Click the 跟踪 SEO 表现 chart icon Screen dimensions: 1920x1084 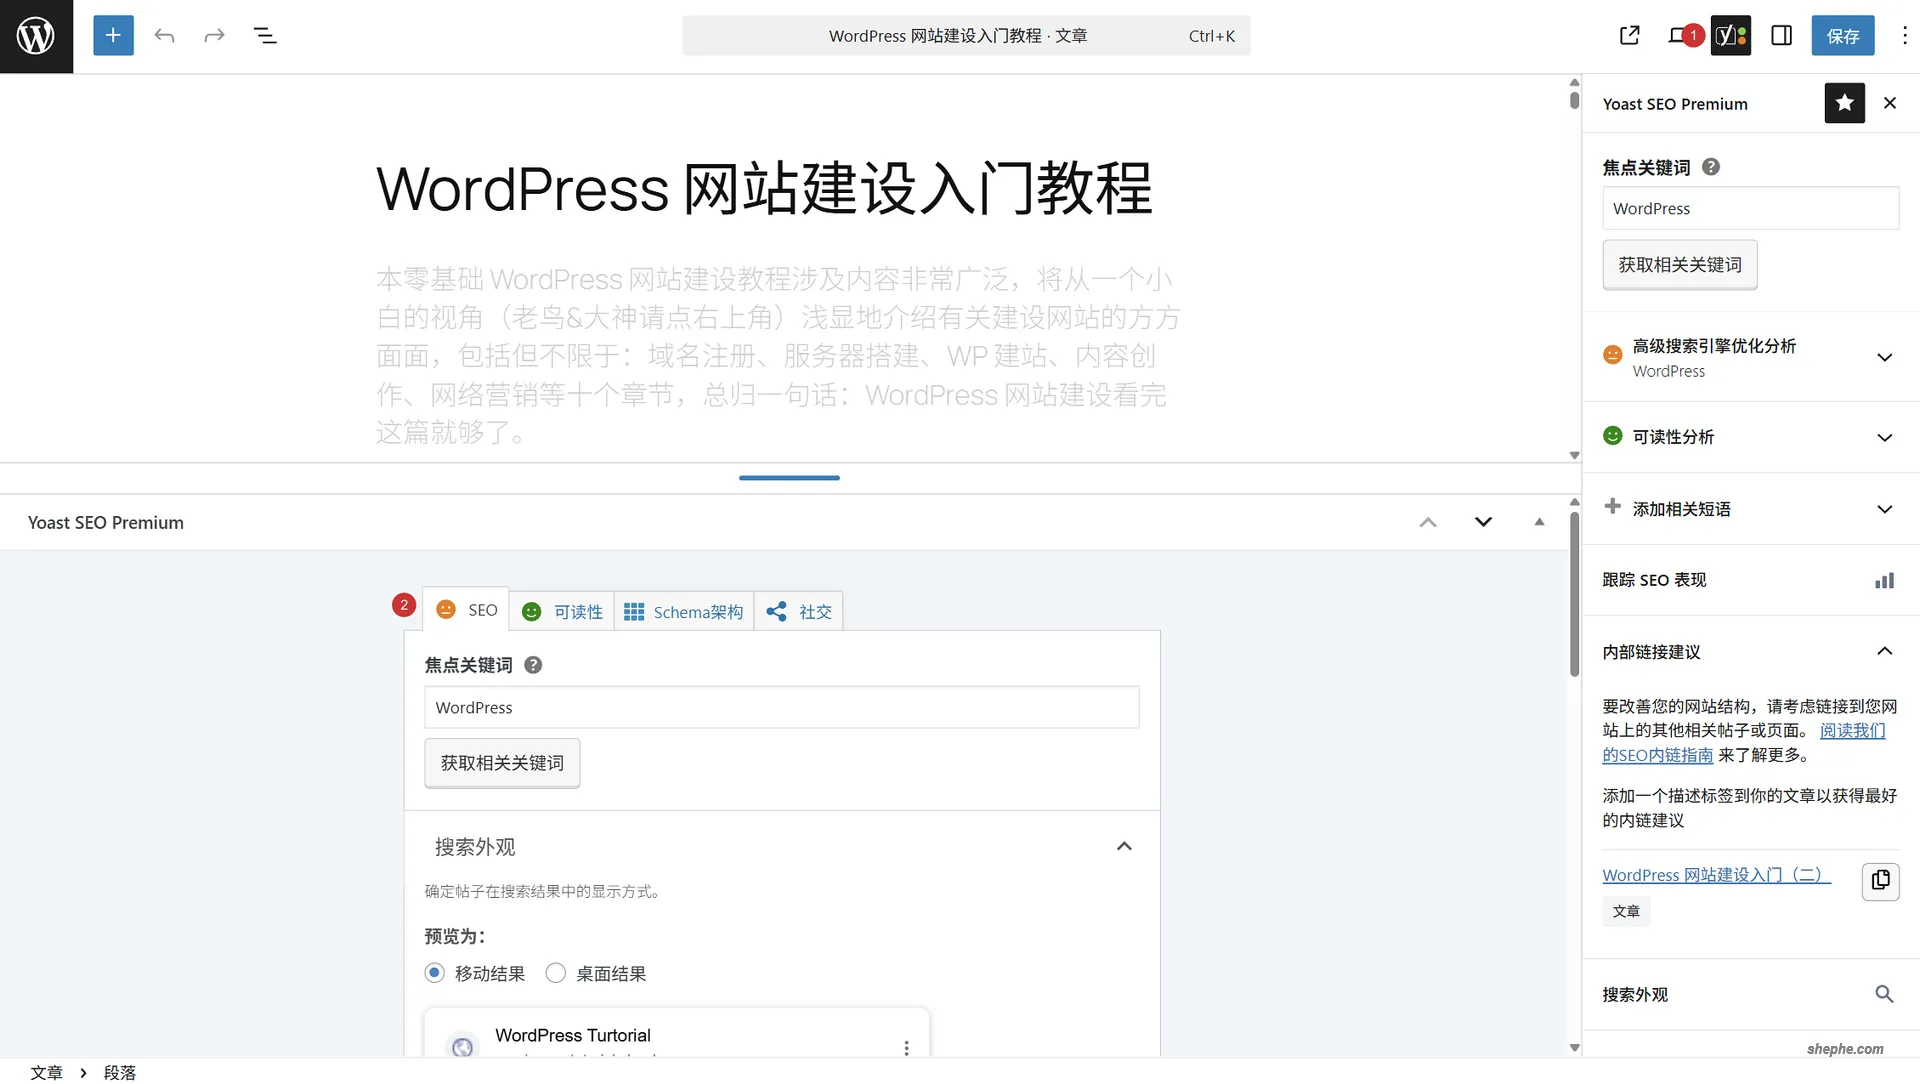[1884, 580]
